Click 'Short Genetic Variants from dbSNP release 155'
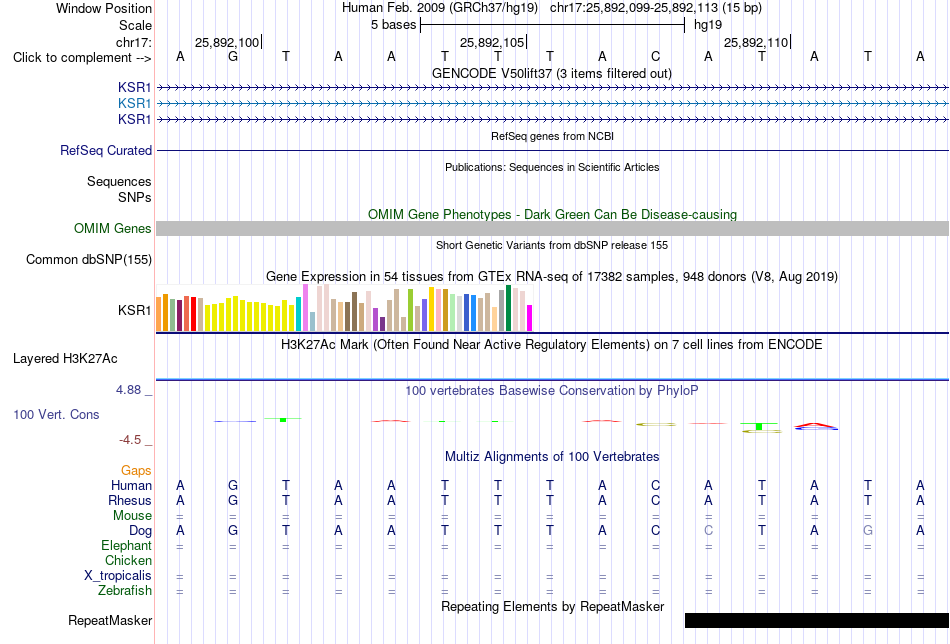Viewport: 950px width, 644px height. tap(552, 245)
